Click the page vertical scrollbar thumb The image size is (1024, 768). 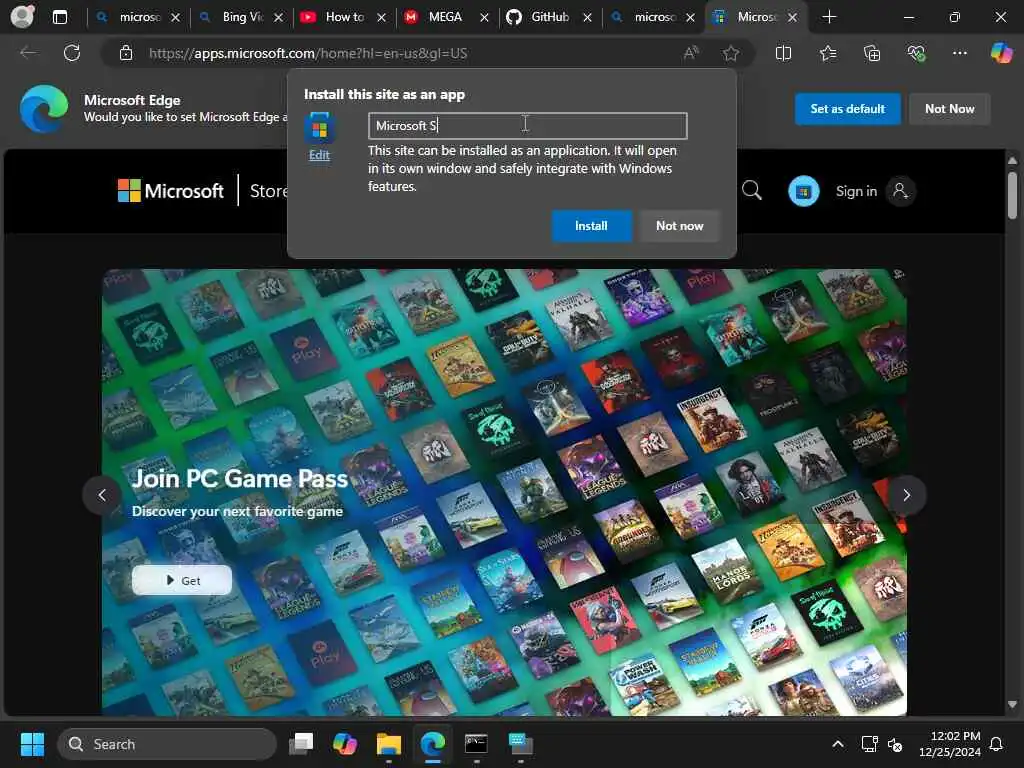click(1012, 195)
